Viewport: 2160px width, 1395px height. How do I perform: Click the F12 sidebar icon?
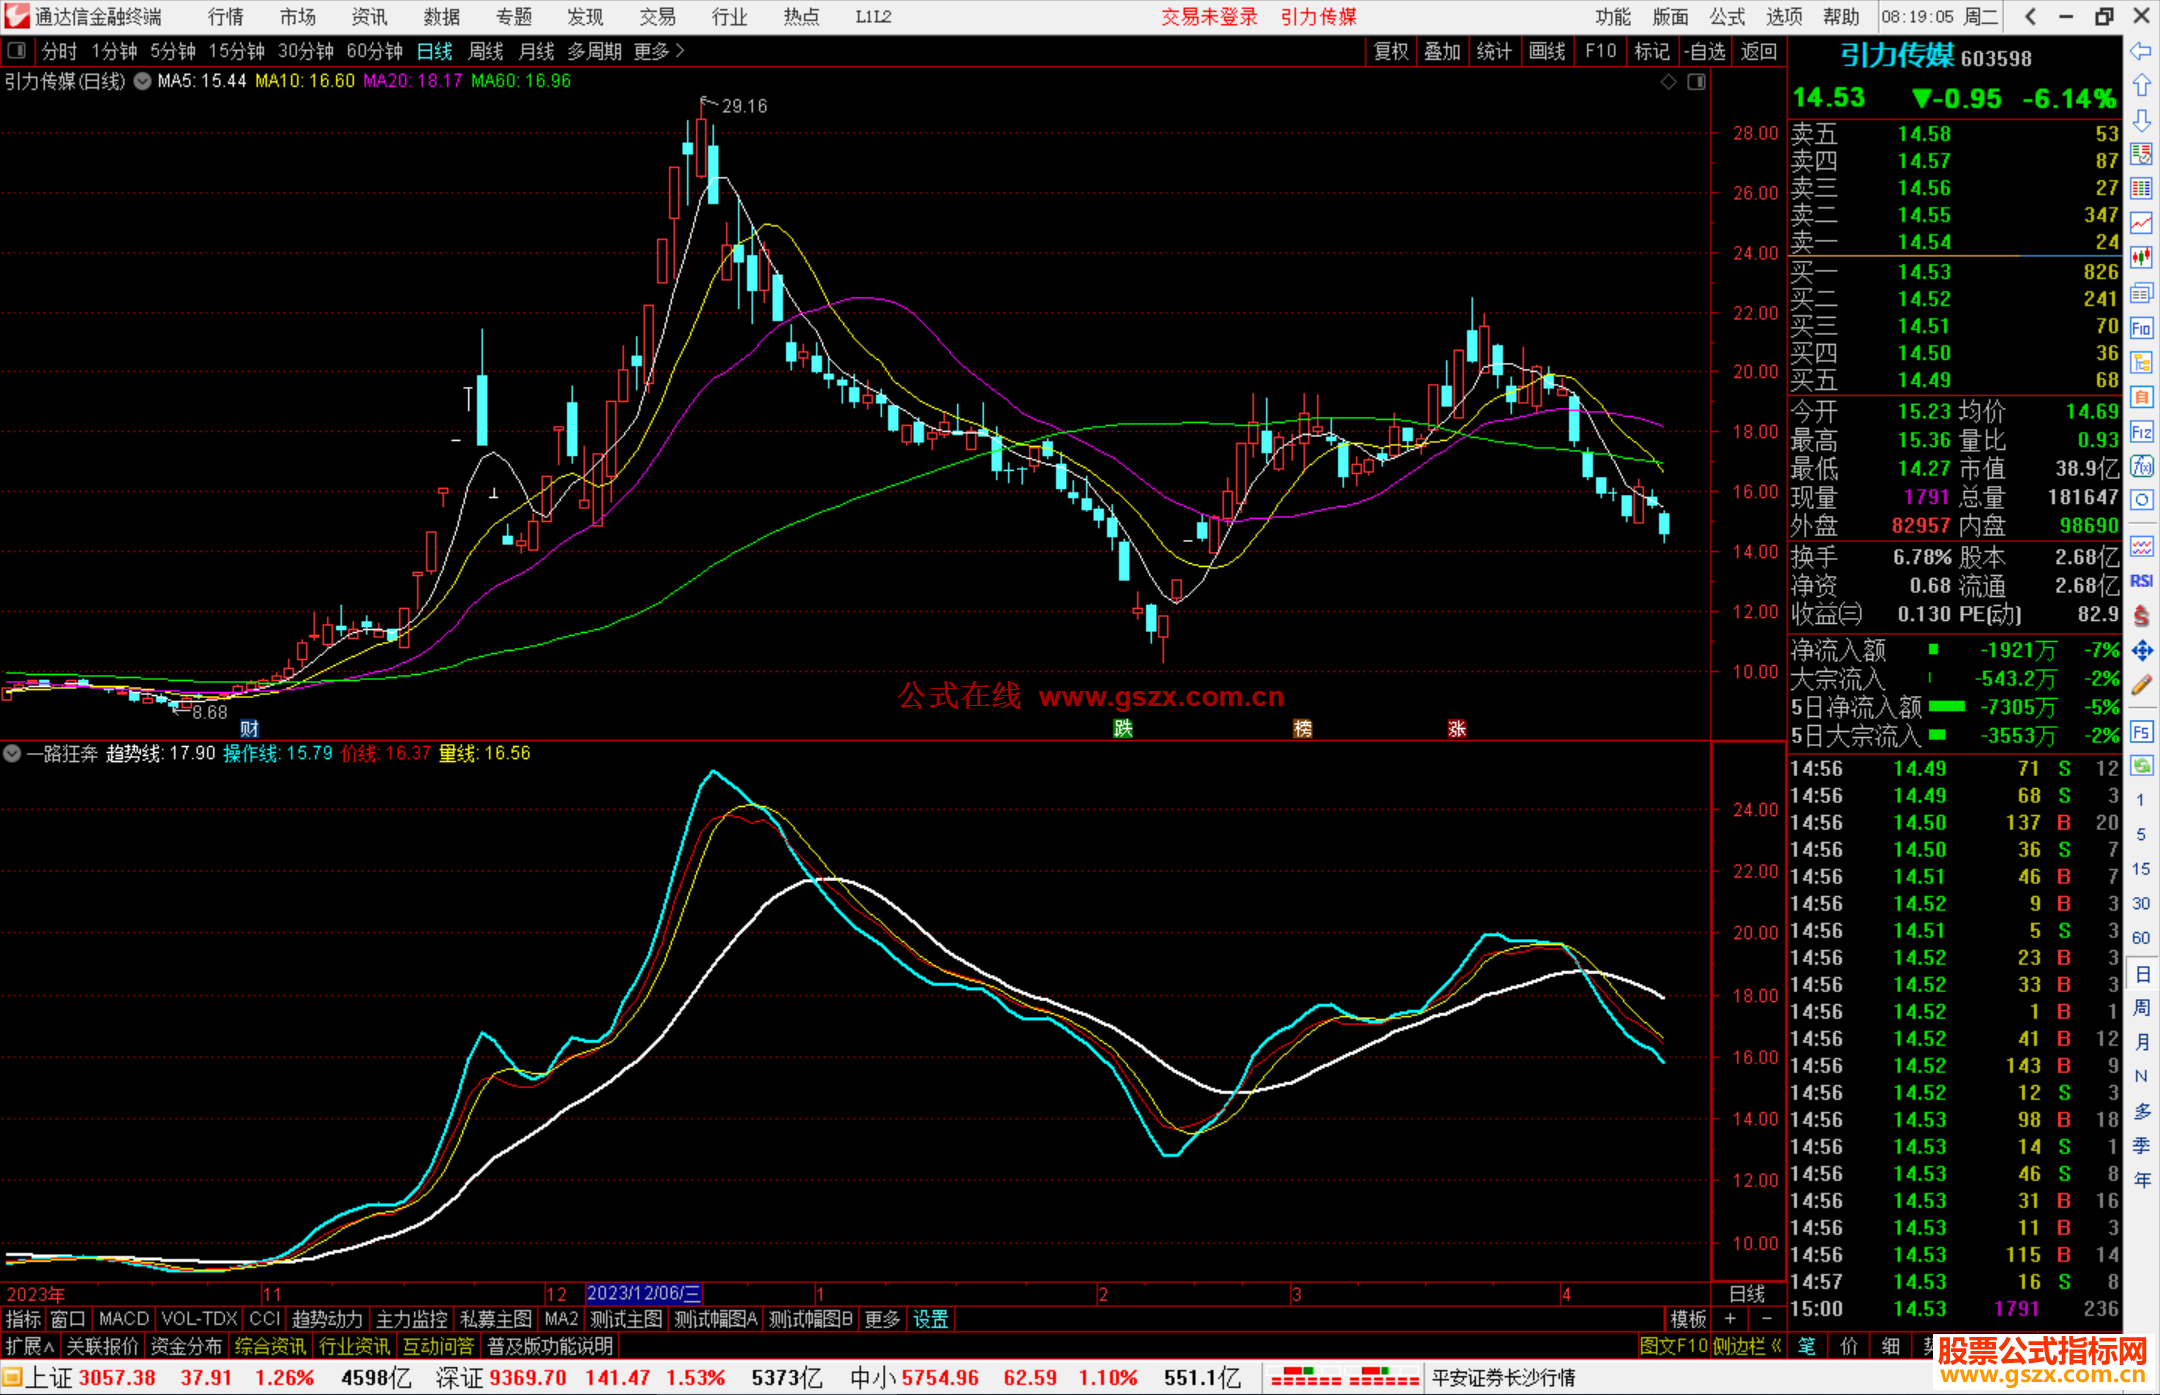(x=2141, y=432)
